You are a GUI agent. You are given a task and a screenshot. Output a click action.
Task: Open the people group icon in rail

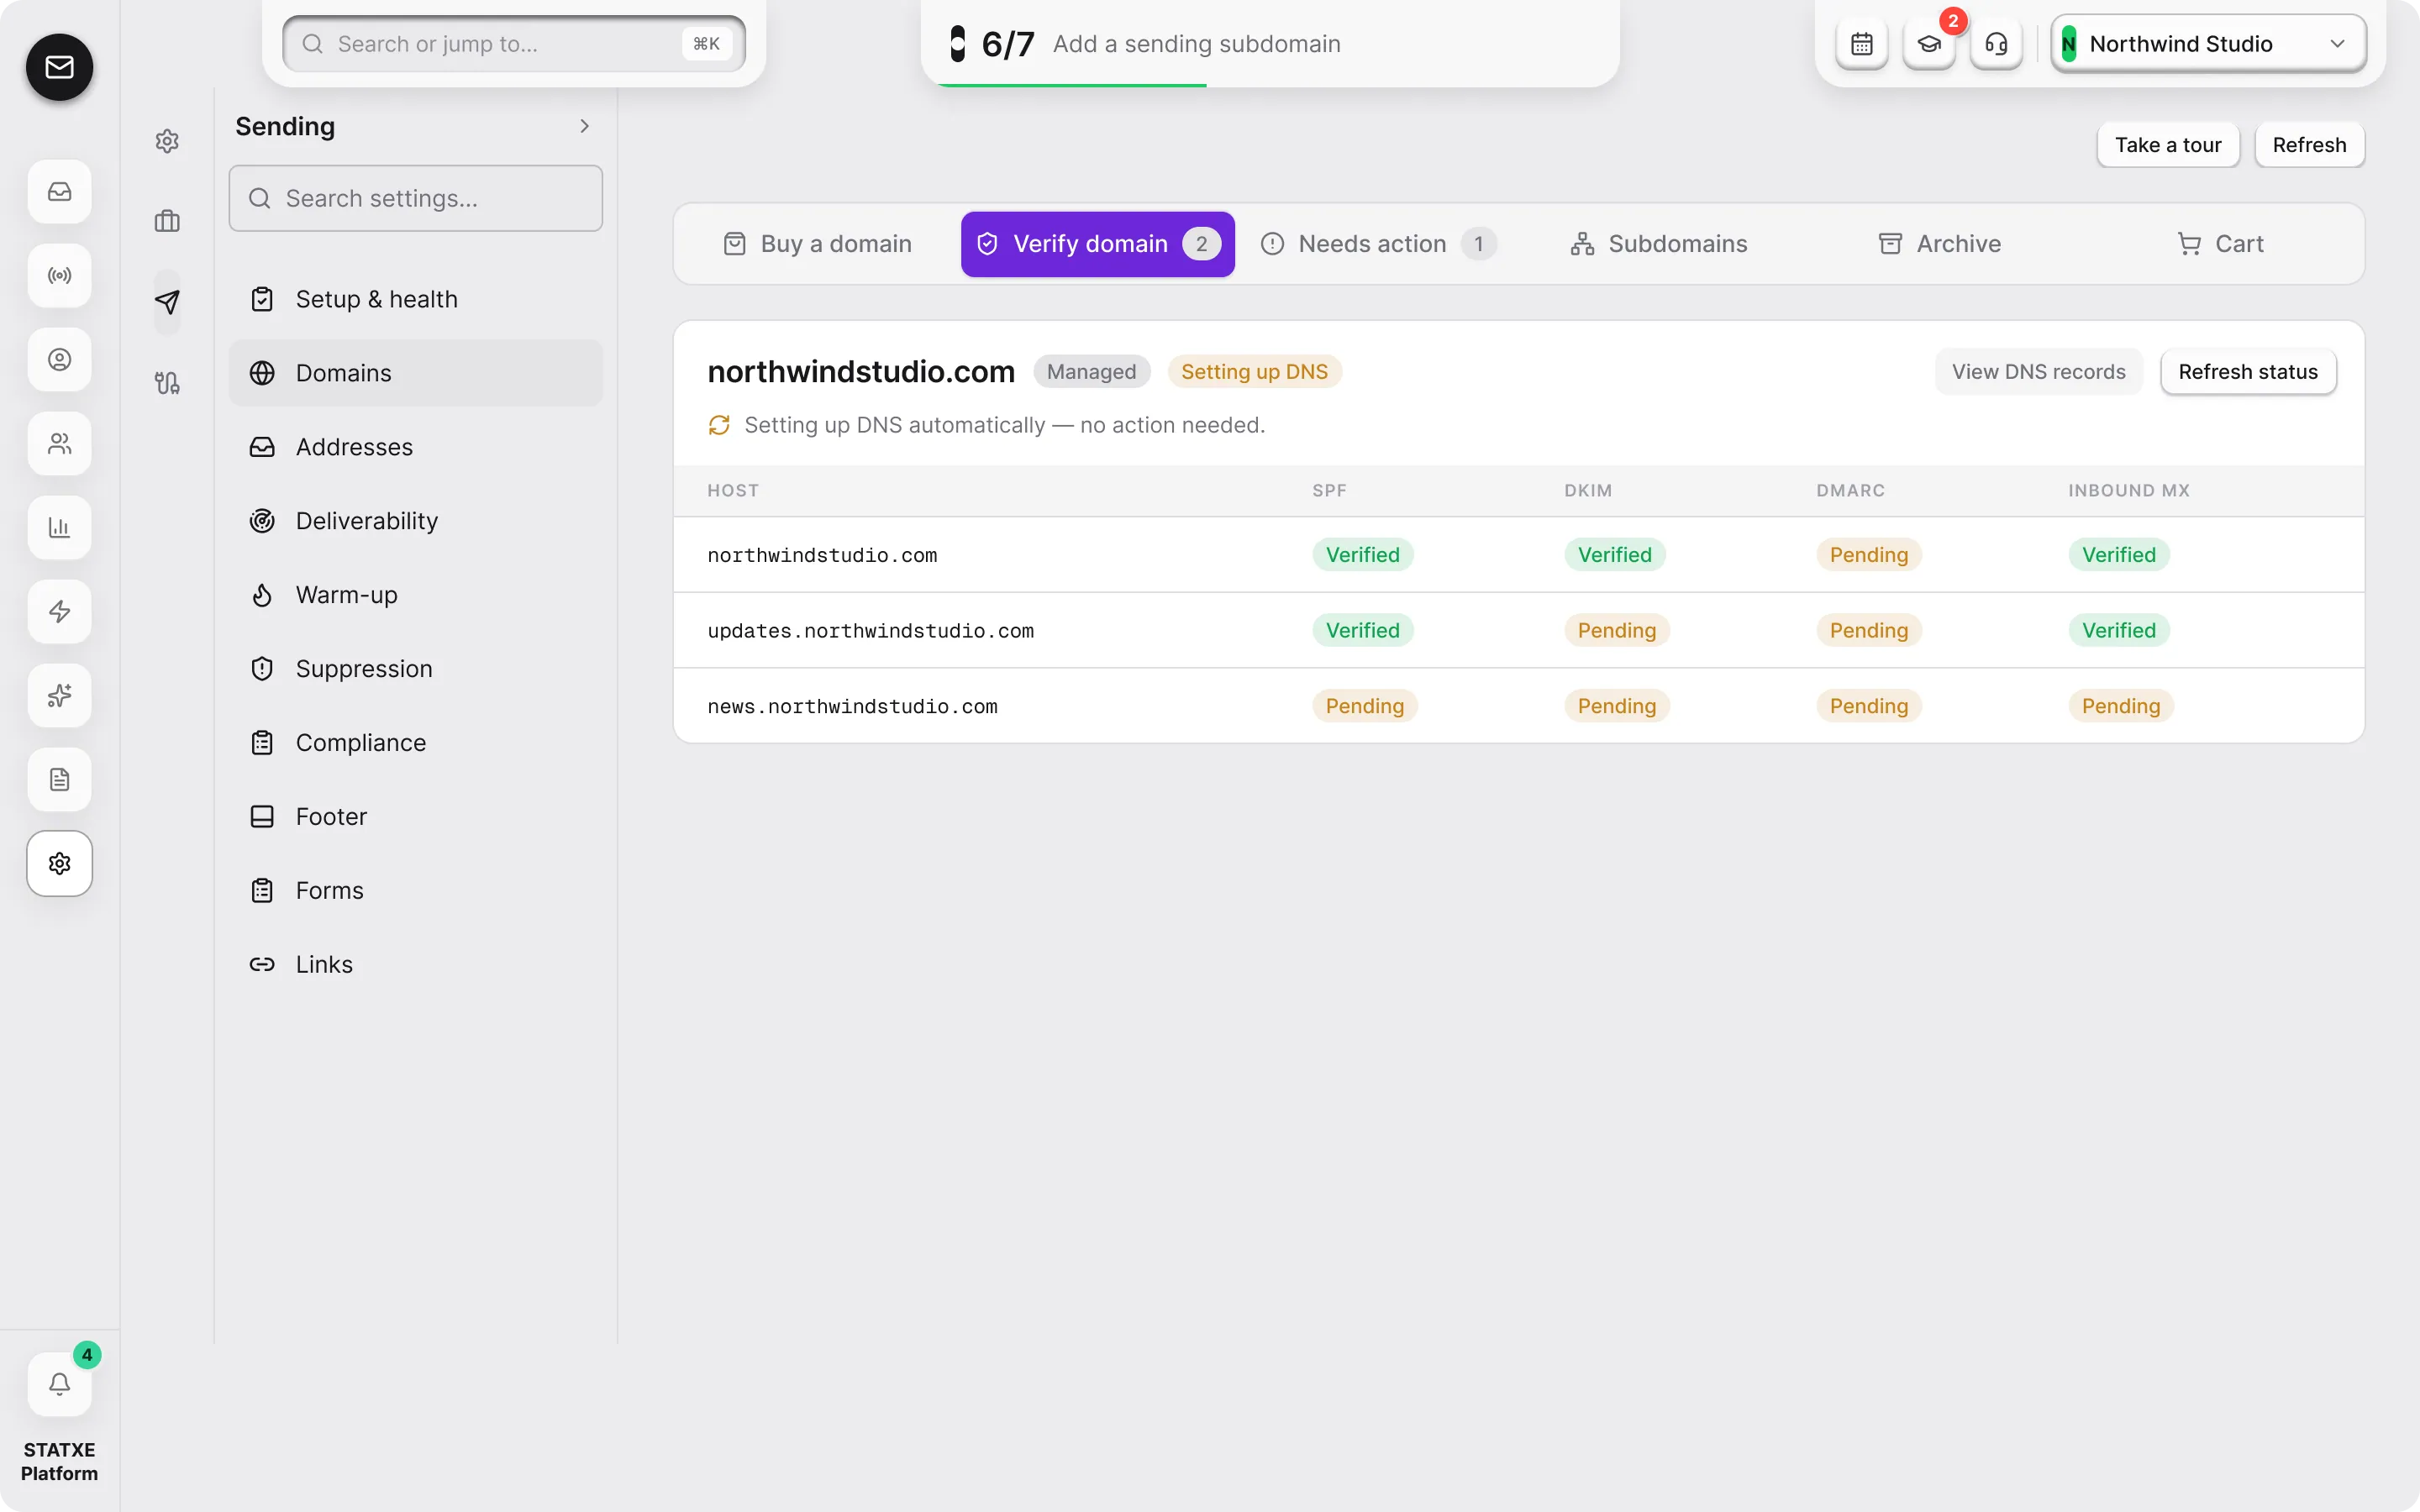coord(59,443)
